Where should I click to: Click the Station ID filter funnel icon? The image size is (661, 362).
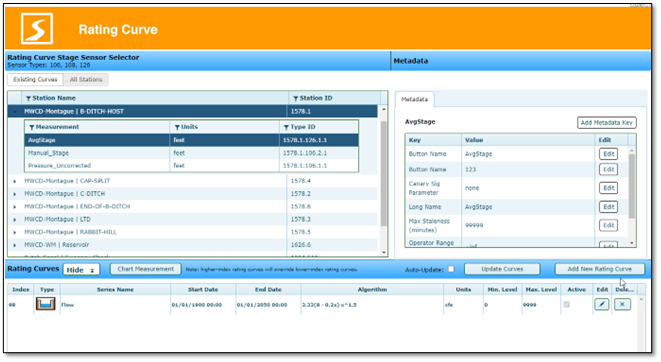point(296,99)
